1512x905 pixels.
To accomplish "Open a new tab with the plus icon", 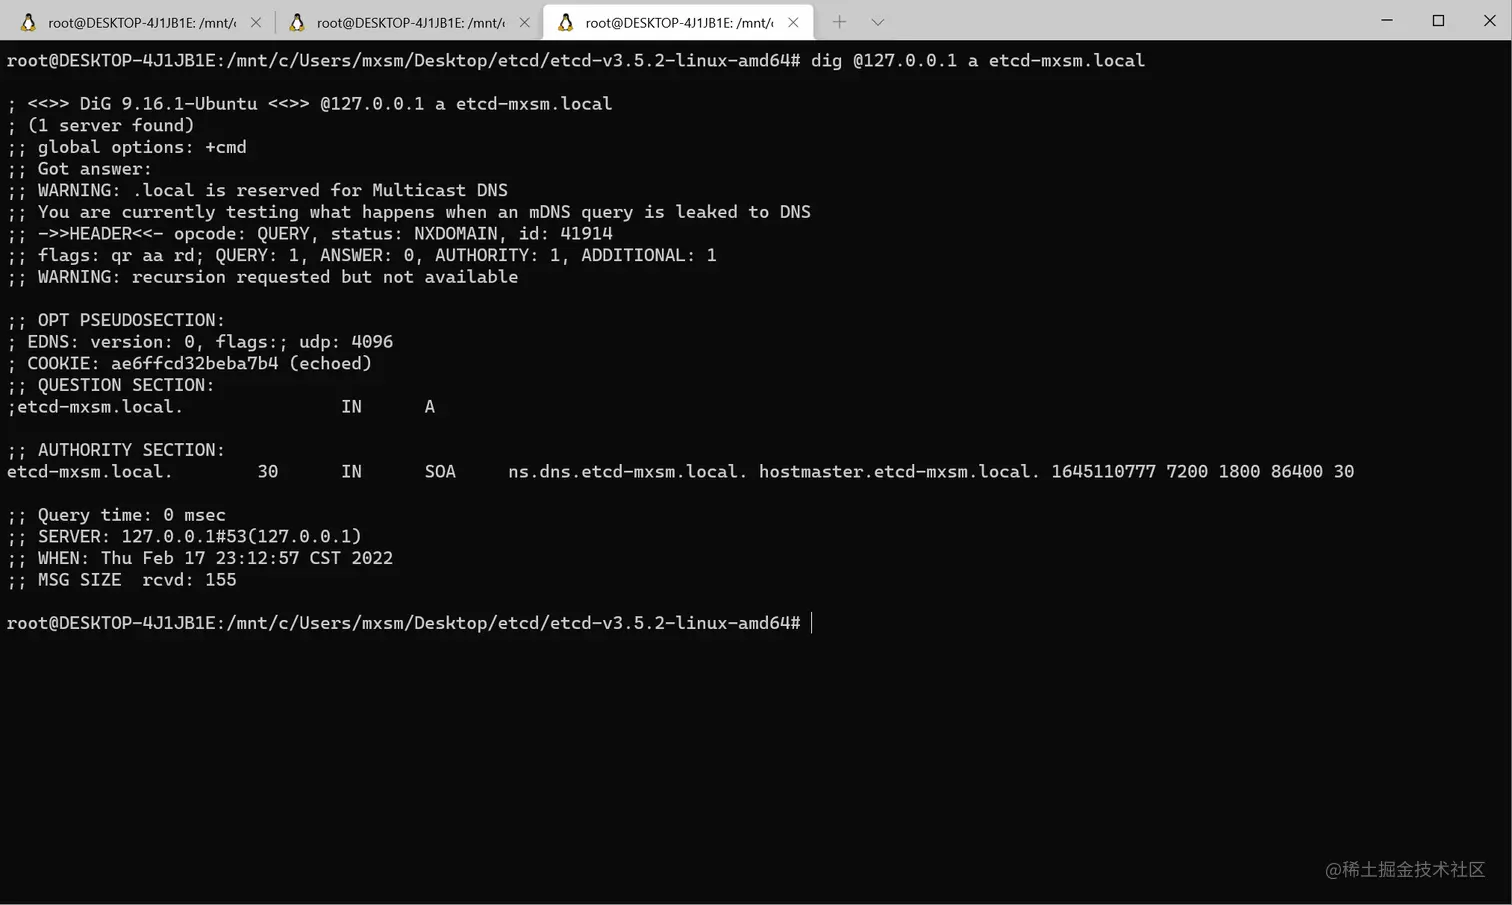I will click(839, 21).
